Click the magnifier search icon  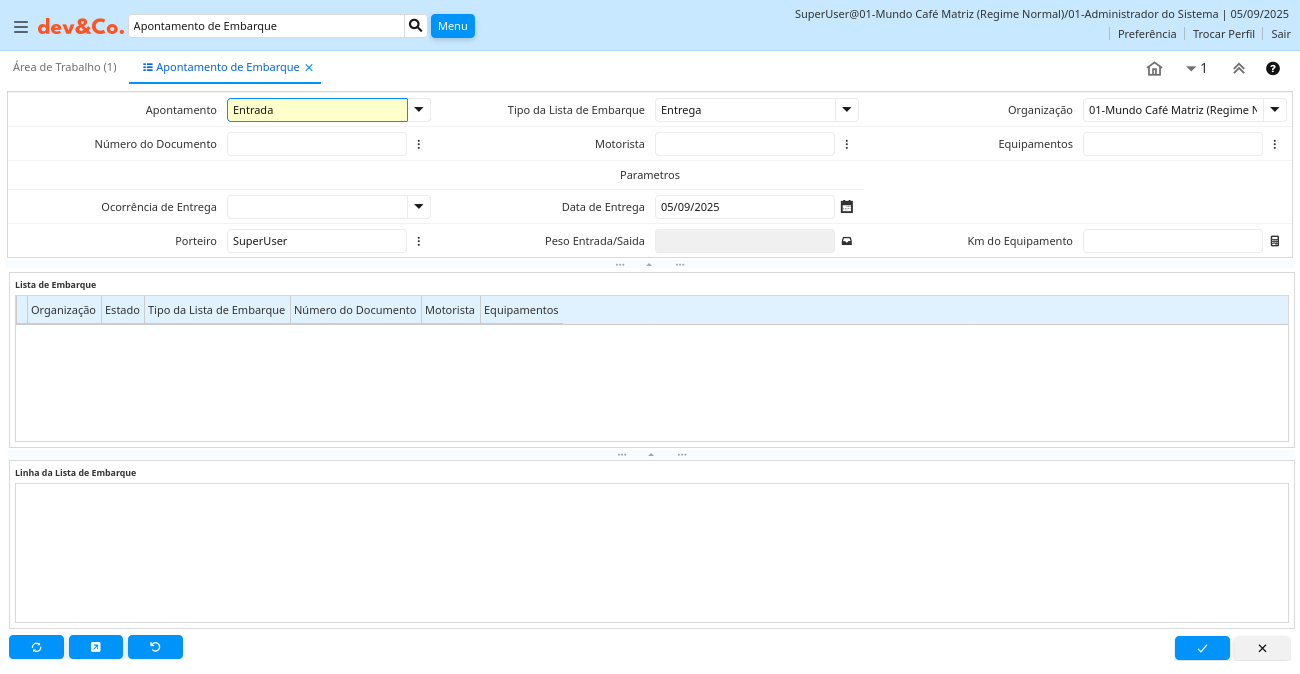(416, 26)
